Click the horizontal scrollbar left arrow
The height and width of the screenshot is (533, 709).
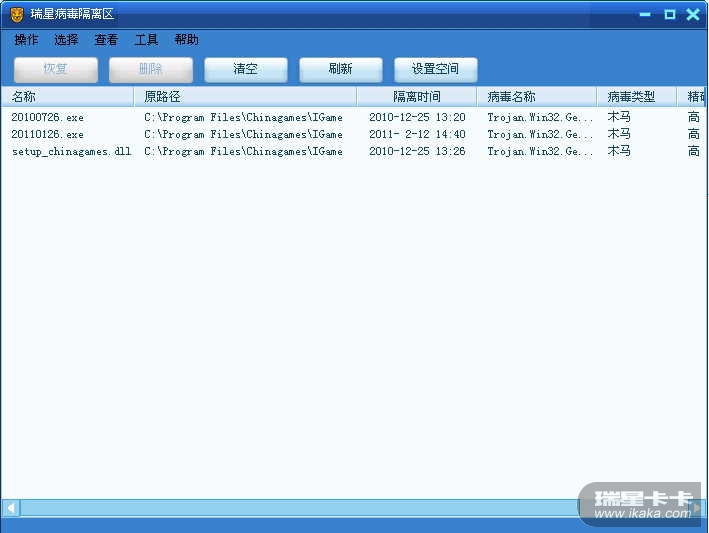[x=11, y=508]
